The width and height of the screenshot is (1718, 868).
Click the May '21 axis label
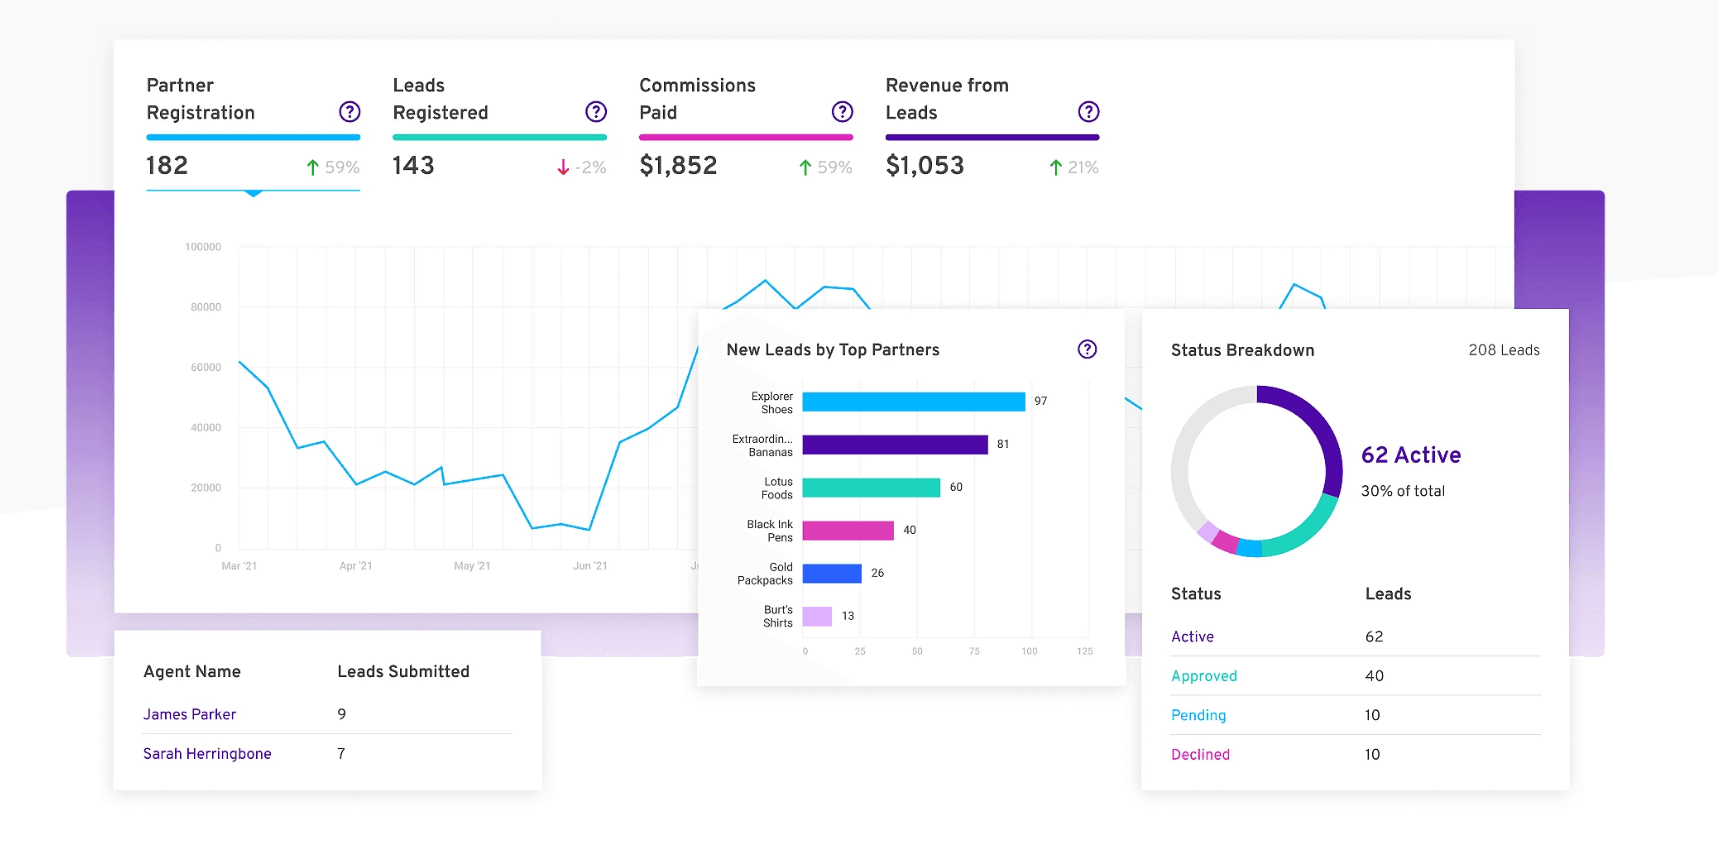pyautogui.click(x=472, y=566)
